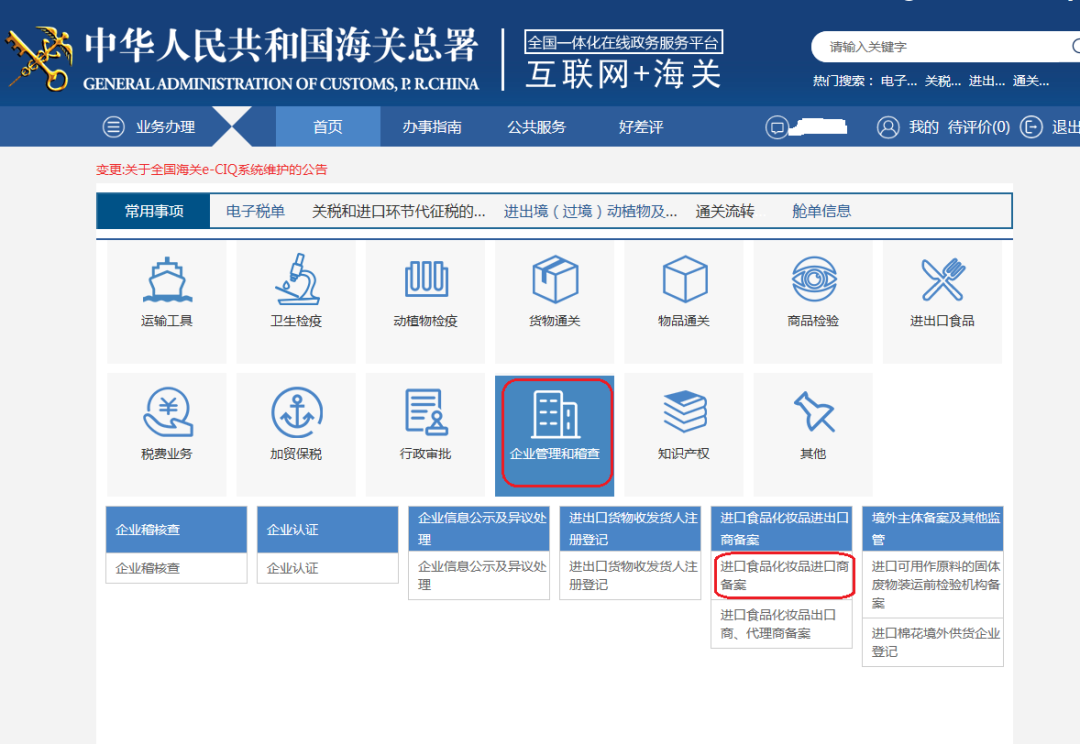Screen dimensions: 1080x744
Task: Open the 商品检验 eye icon
Action: (814, 279)
